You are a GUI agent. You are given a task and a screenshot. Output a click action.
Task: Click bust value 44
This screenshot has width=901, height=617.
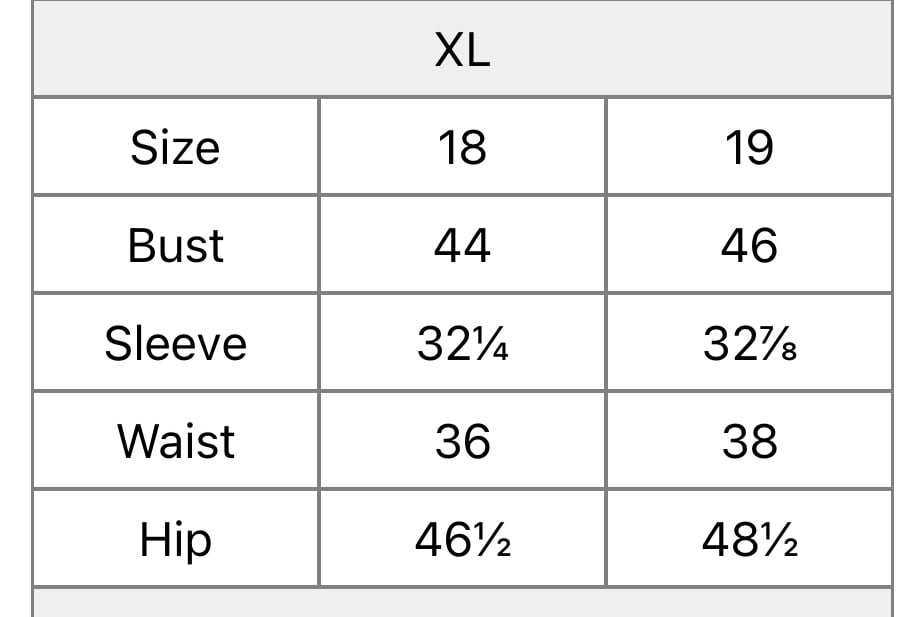463,245
